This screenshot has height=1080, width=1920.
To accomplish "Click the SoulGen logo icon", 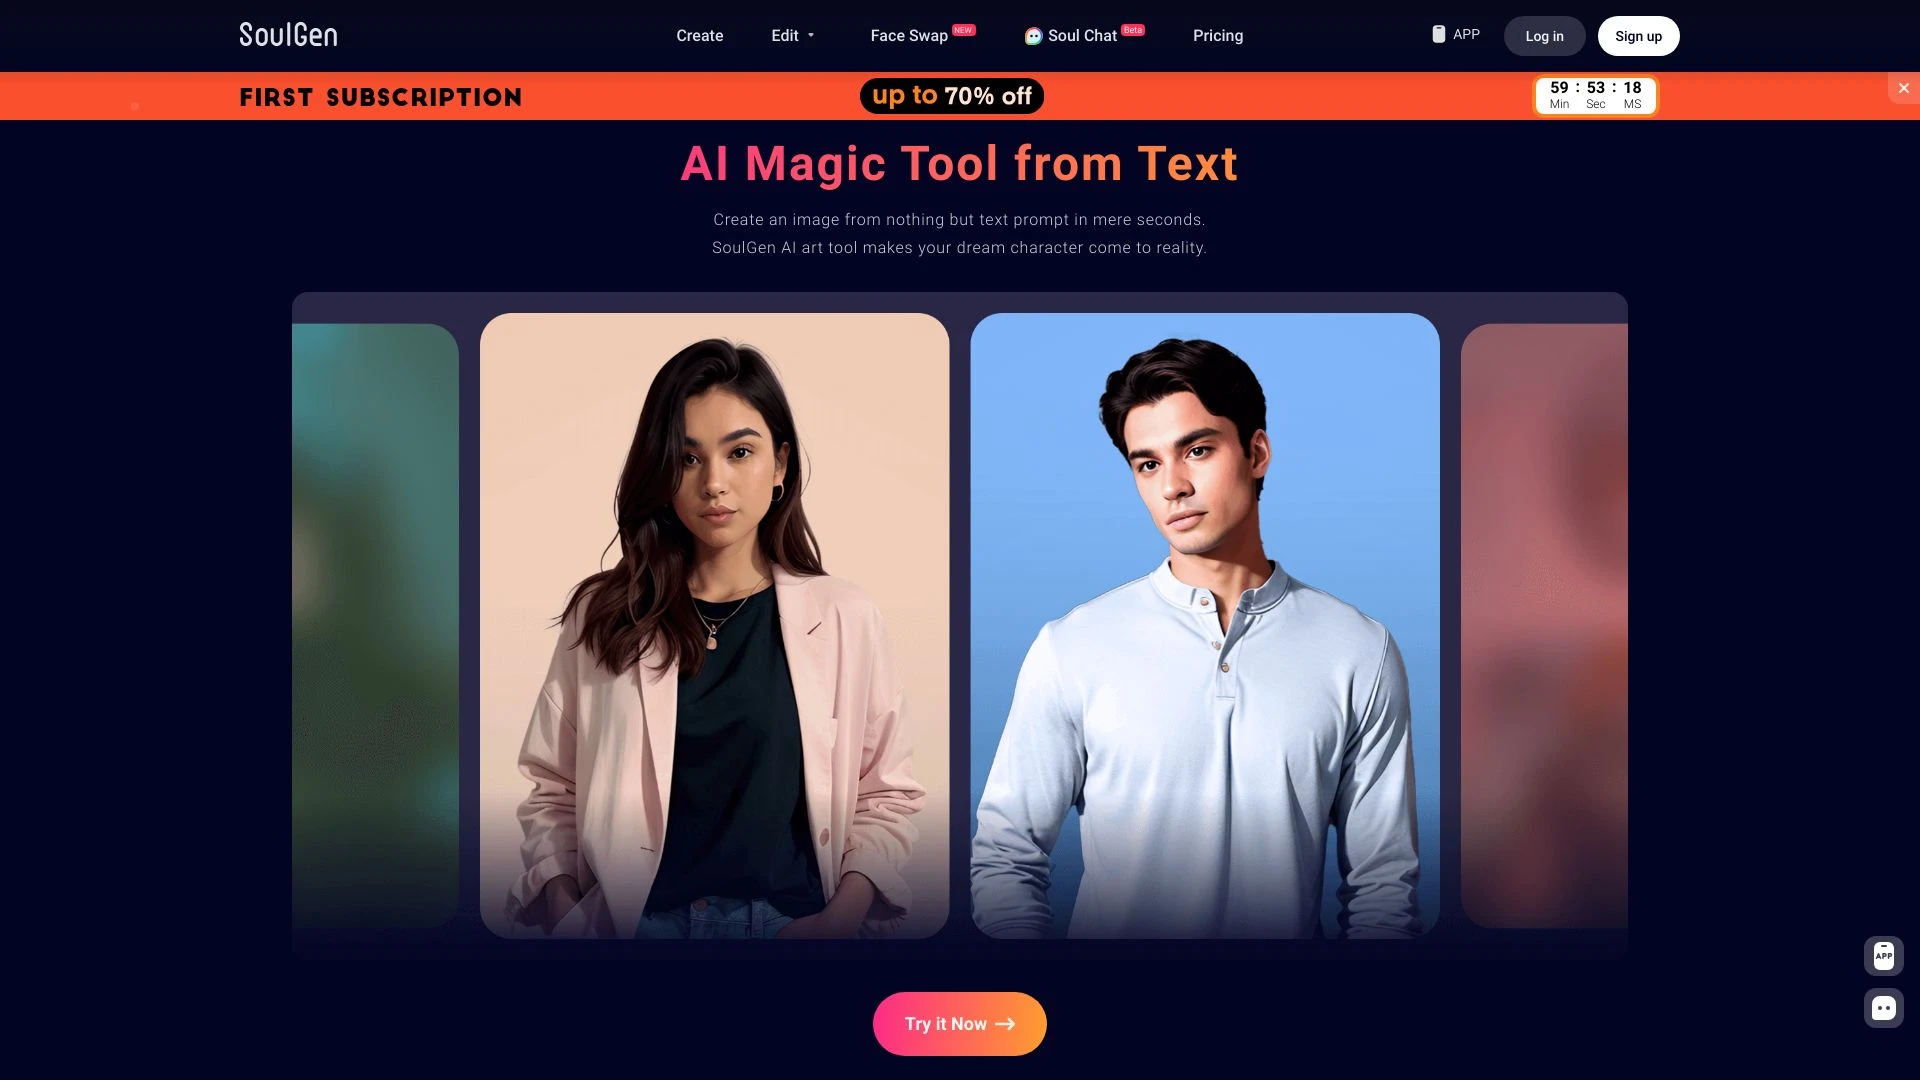I will [287, 36].
